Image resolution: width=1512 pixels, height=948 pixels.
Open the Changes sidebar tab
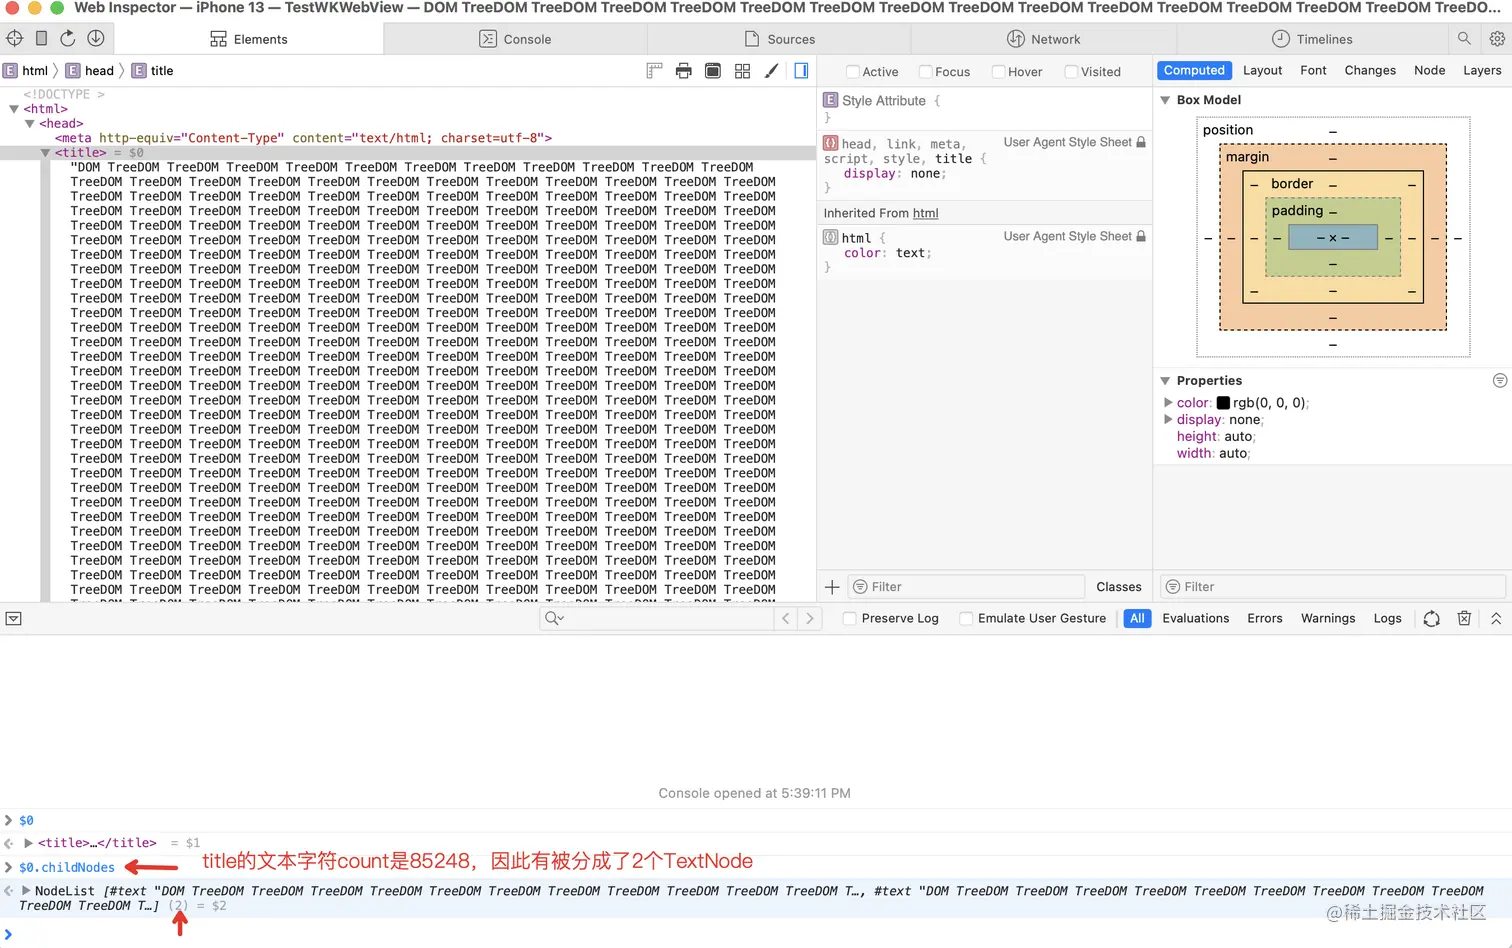pos(1370,71)
